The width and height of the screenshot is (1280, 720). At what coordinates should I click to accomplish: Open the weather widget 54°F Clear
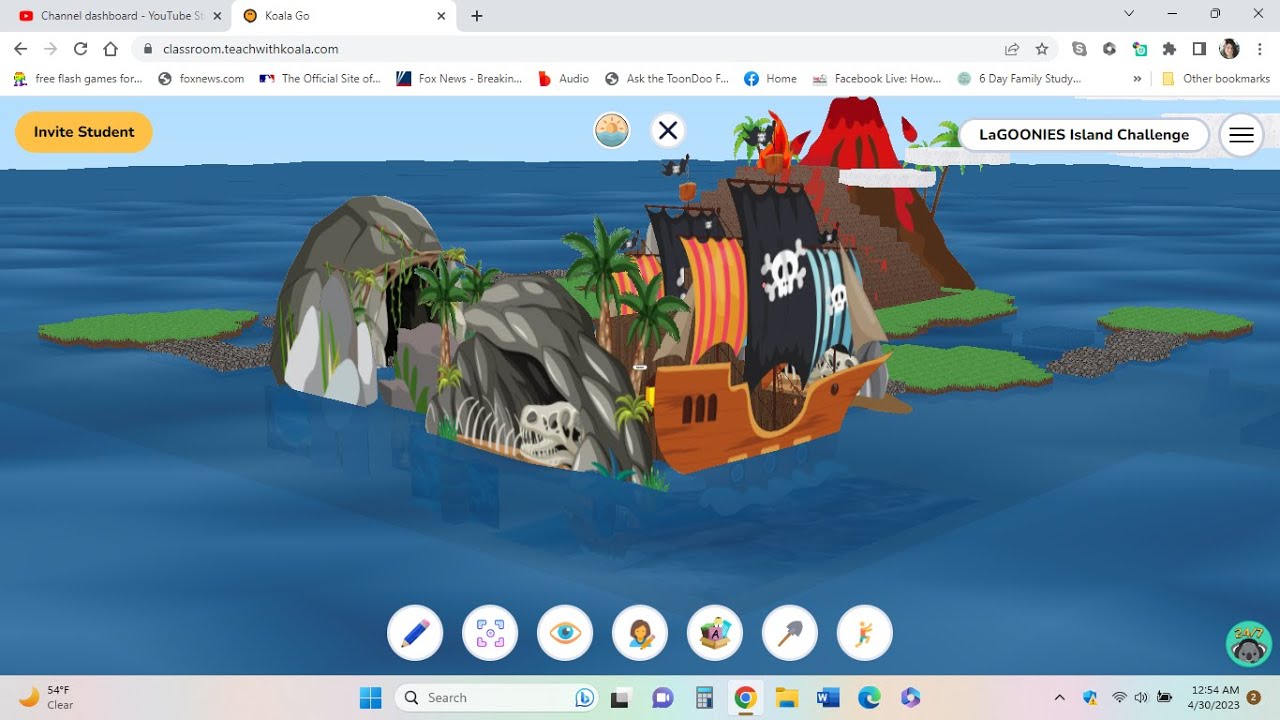click(x=47, y=697)
